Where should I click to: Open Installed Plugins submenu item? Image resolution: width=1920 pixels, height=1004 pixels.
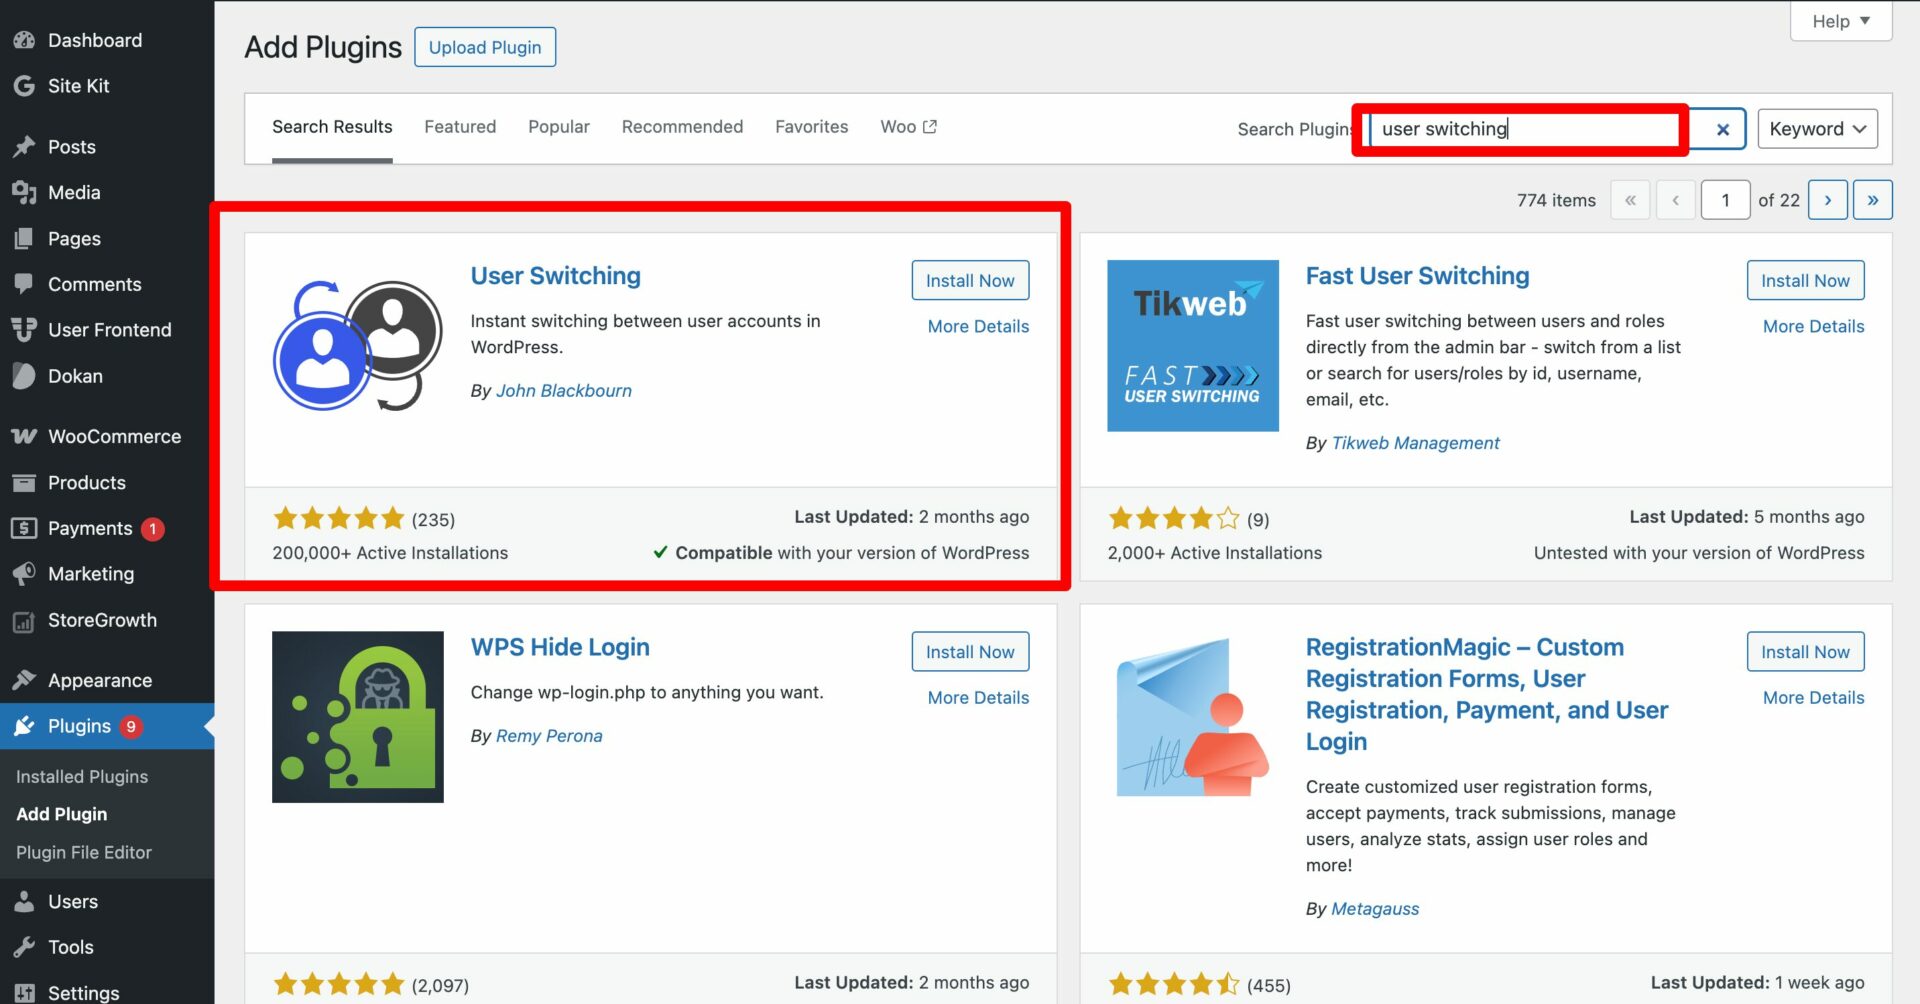click(82, 777)
